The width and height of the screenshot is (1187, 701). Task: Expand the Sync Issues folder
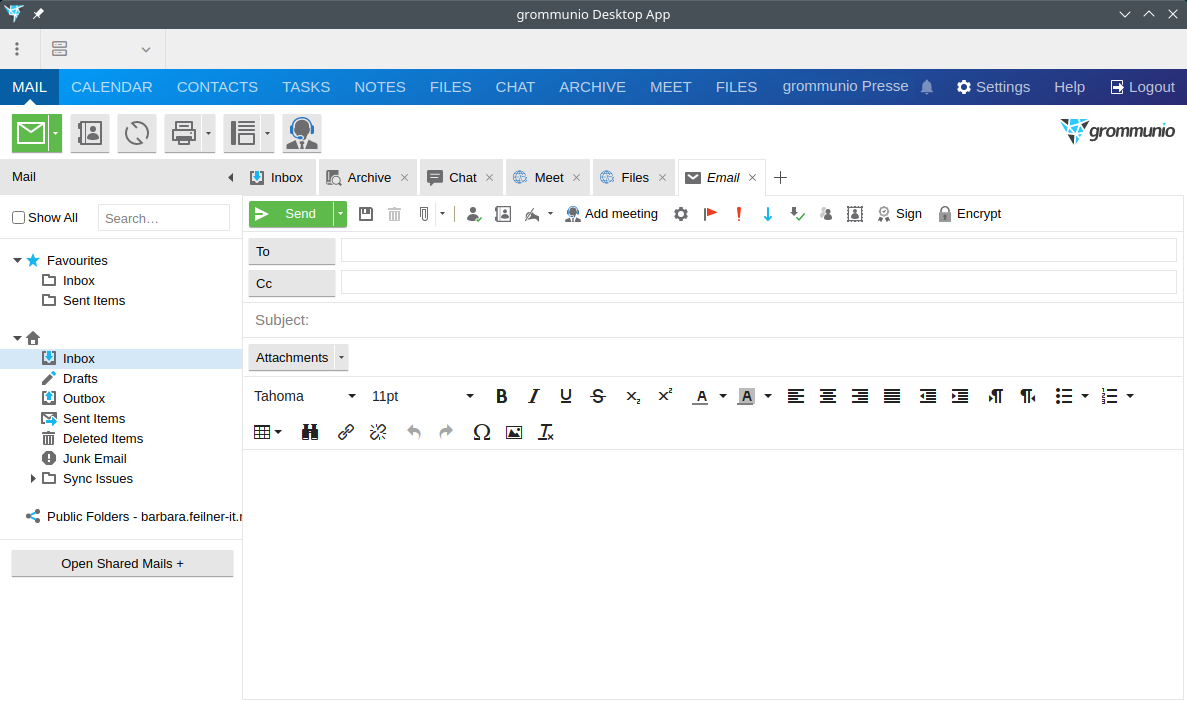tap(33, 478)
